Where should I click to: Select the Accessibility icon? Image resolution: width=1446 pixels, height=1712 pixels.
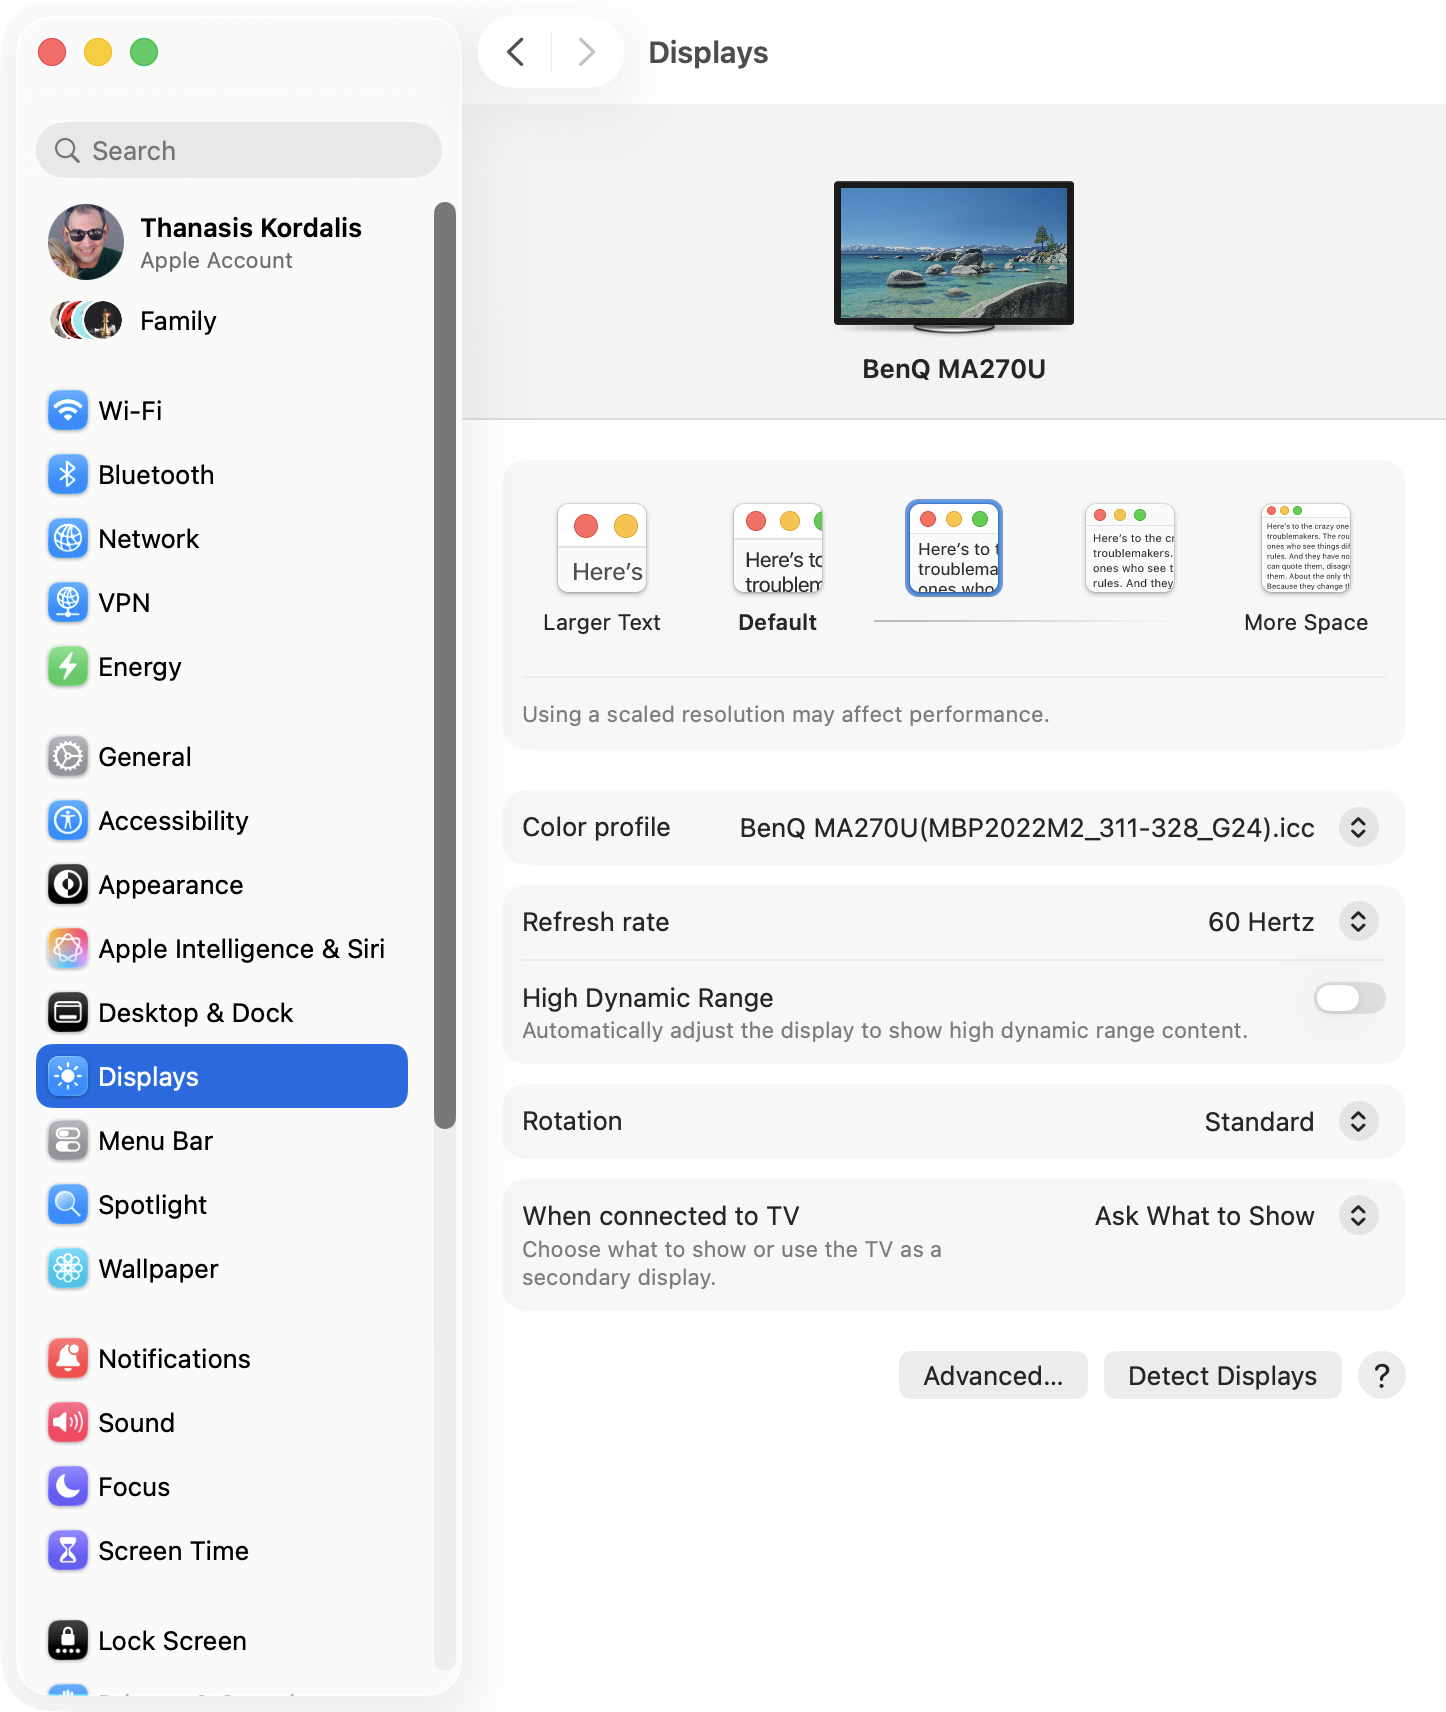pos(68,821)
